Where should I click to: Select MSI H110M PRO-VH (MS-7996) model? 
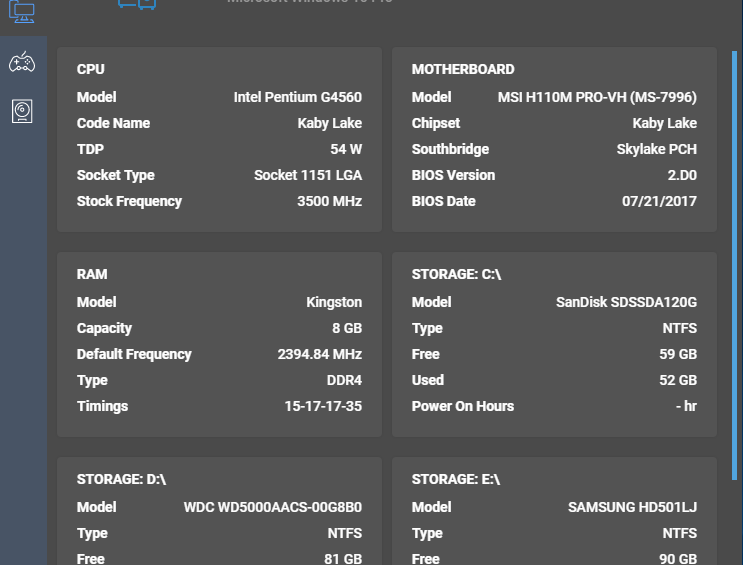[597, 97]
